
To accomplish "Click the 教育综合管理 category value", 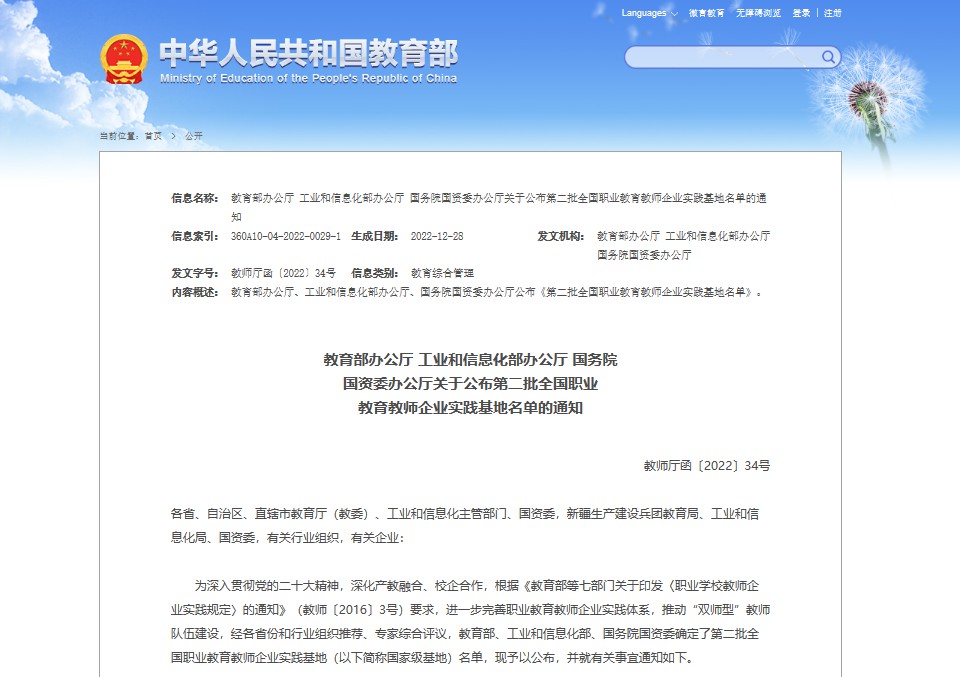I will [x=442, y=273].
